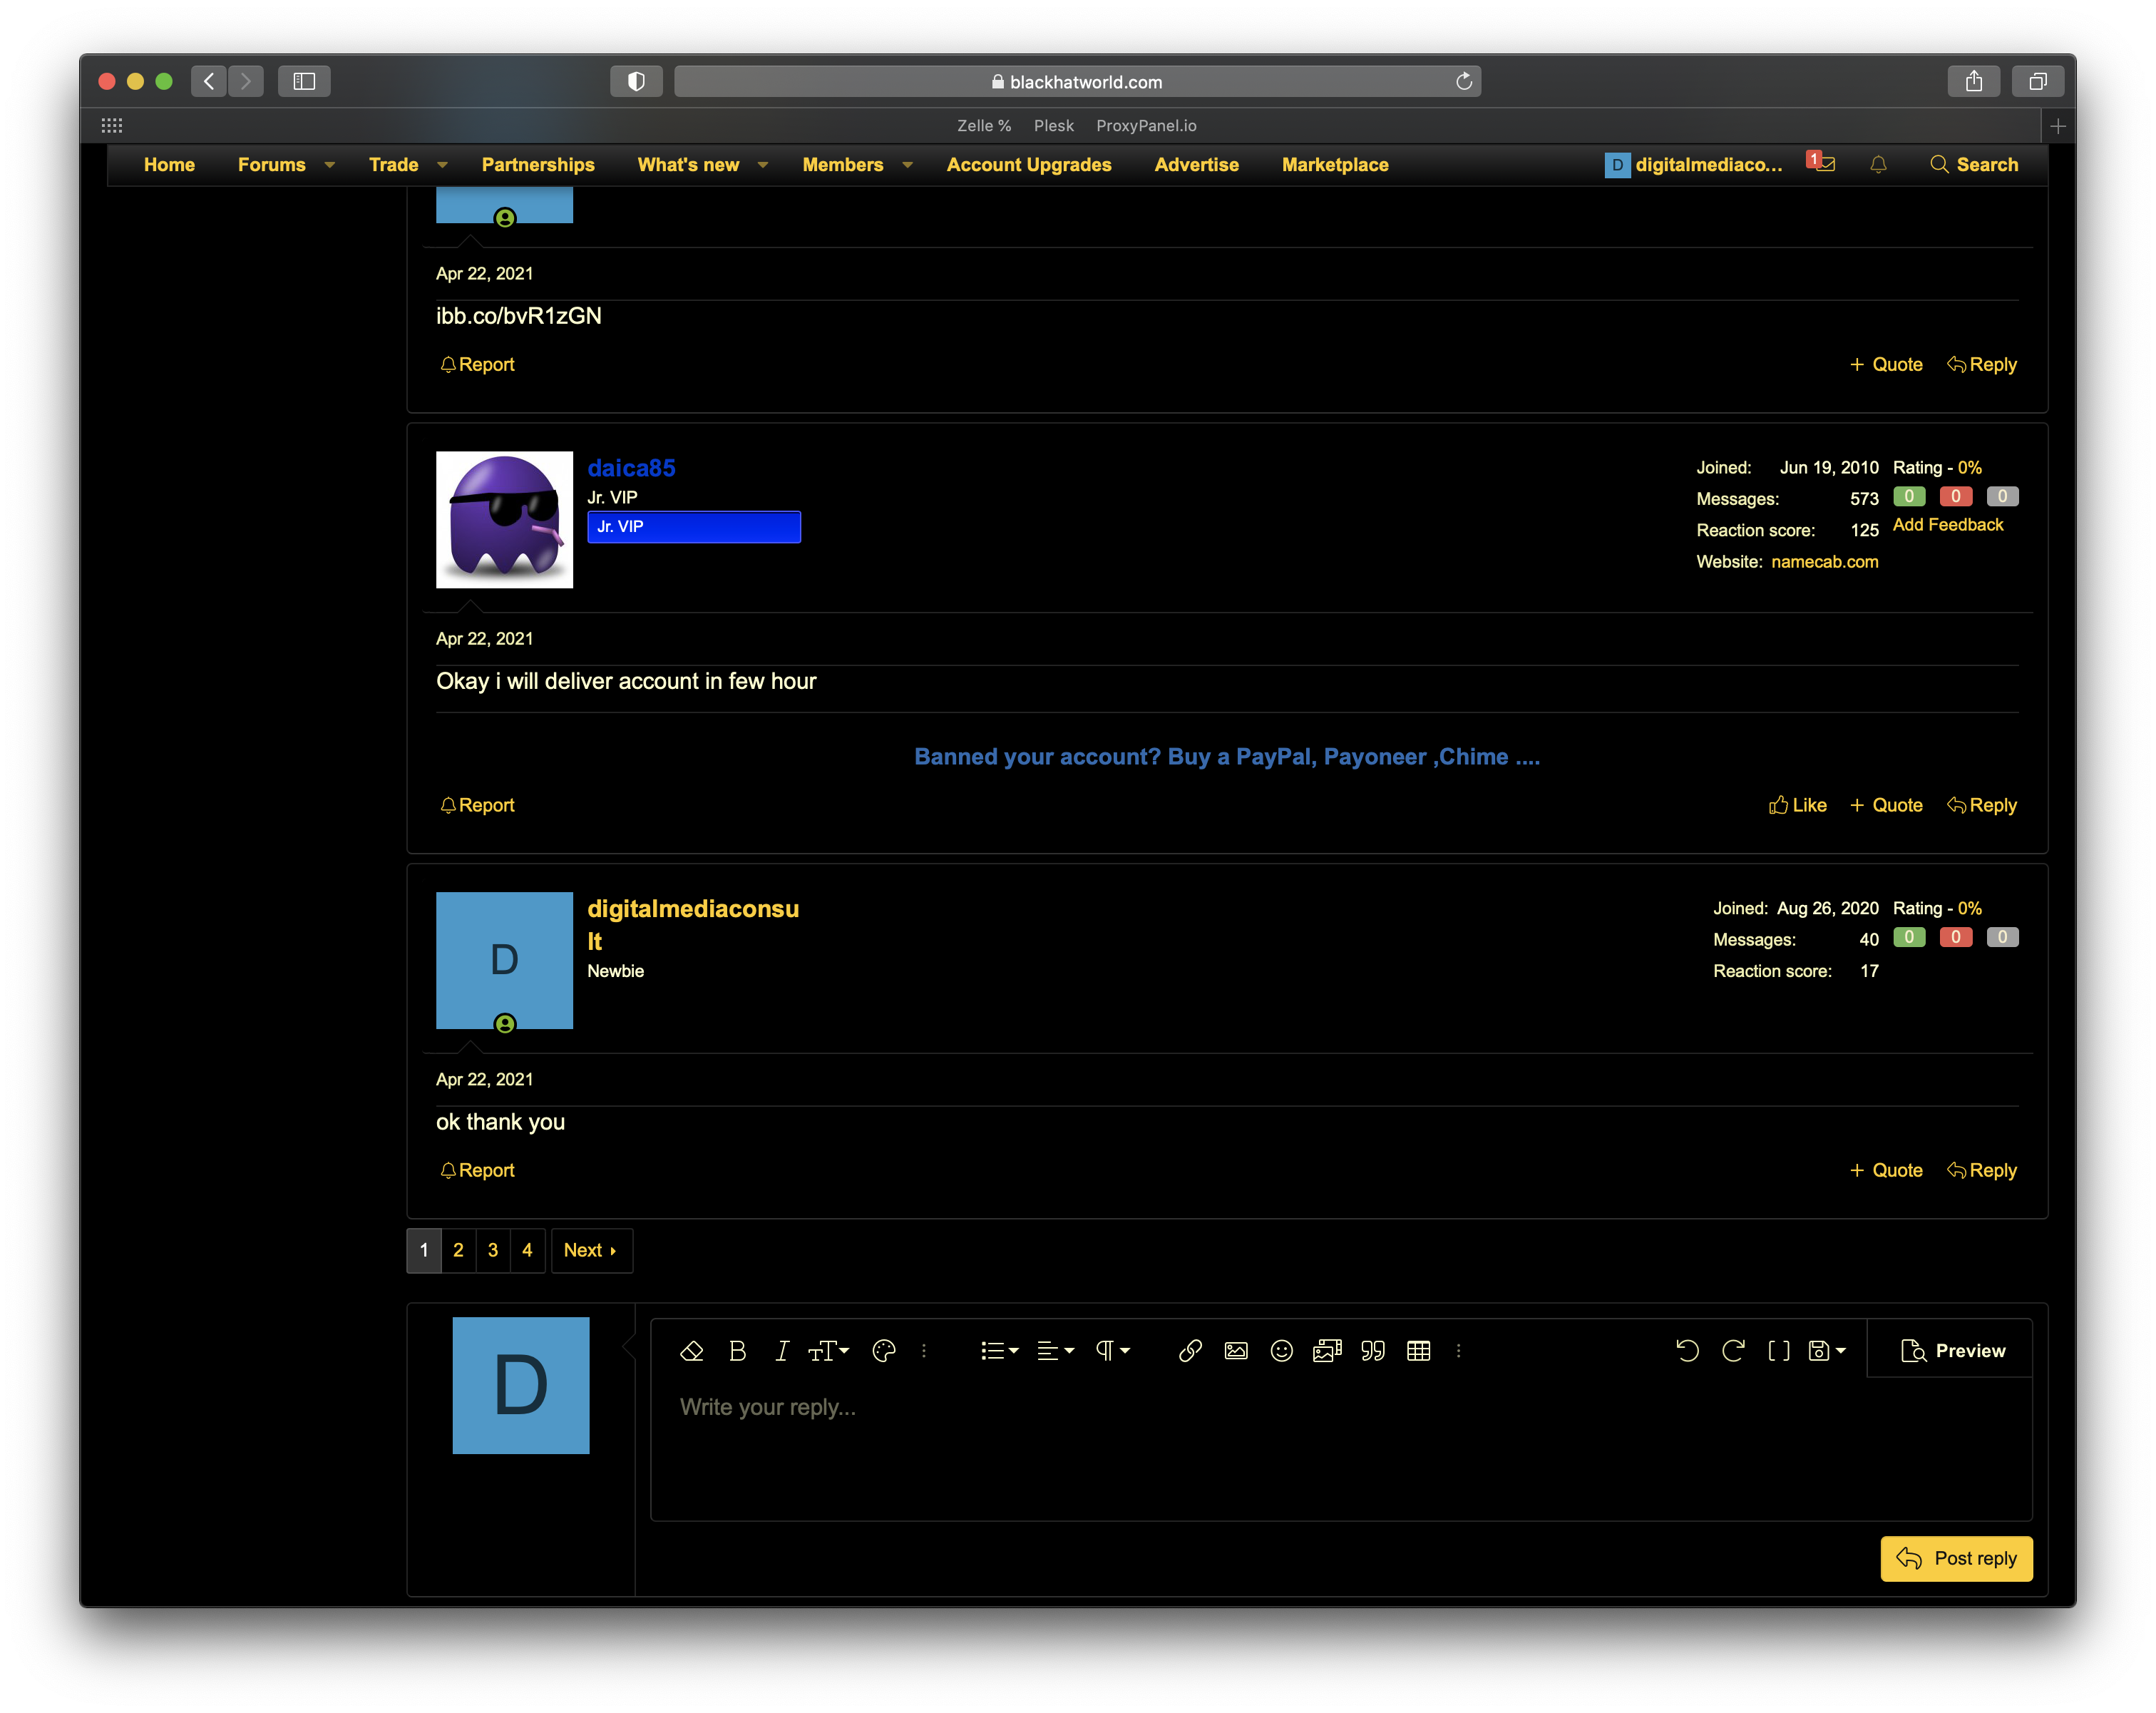The width and height of the screenshot is (2156, 1713).
Task: Click the Safari share icon
Action: tap(1974, 81)
